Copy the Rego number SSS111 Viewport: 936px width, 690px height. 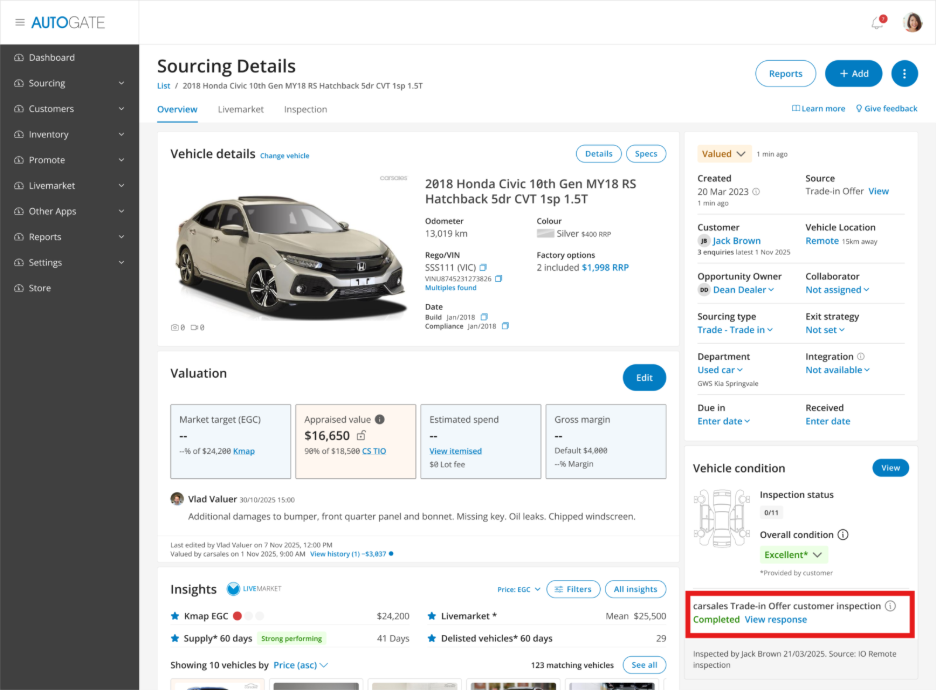483,267
